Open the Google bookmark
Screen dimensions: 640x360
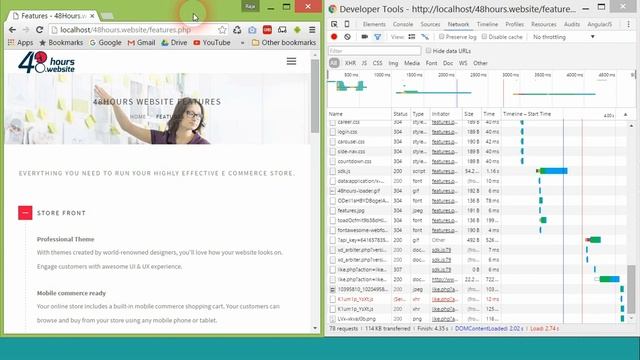(x=105, y=42)
